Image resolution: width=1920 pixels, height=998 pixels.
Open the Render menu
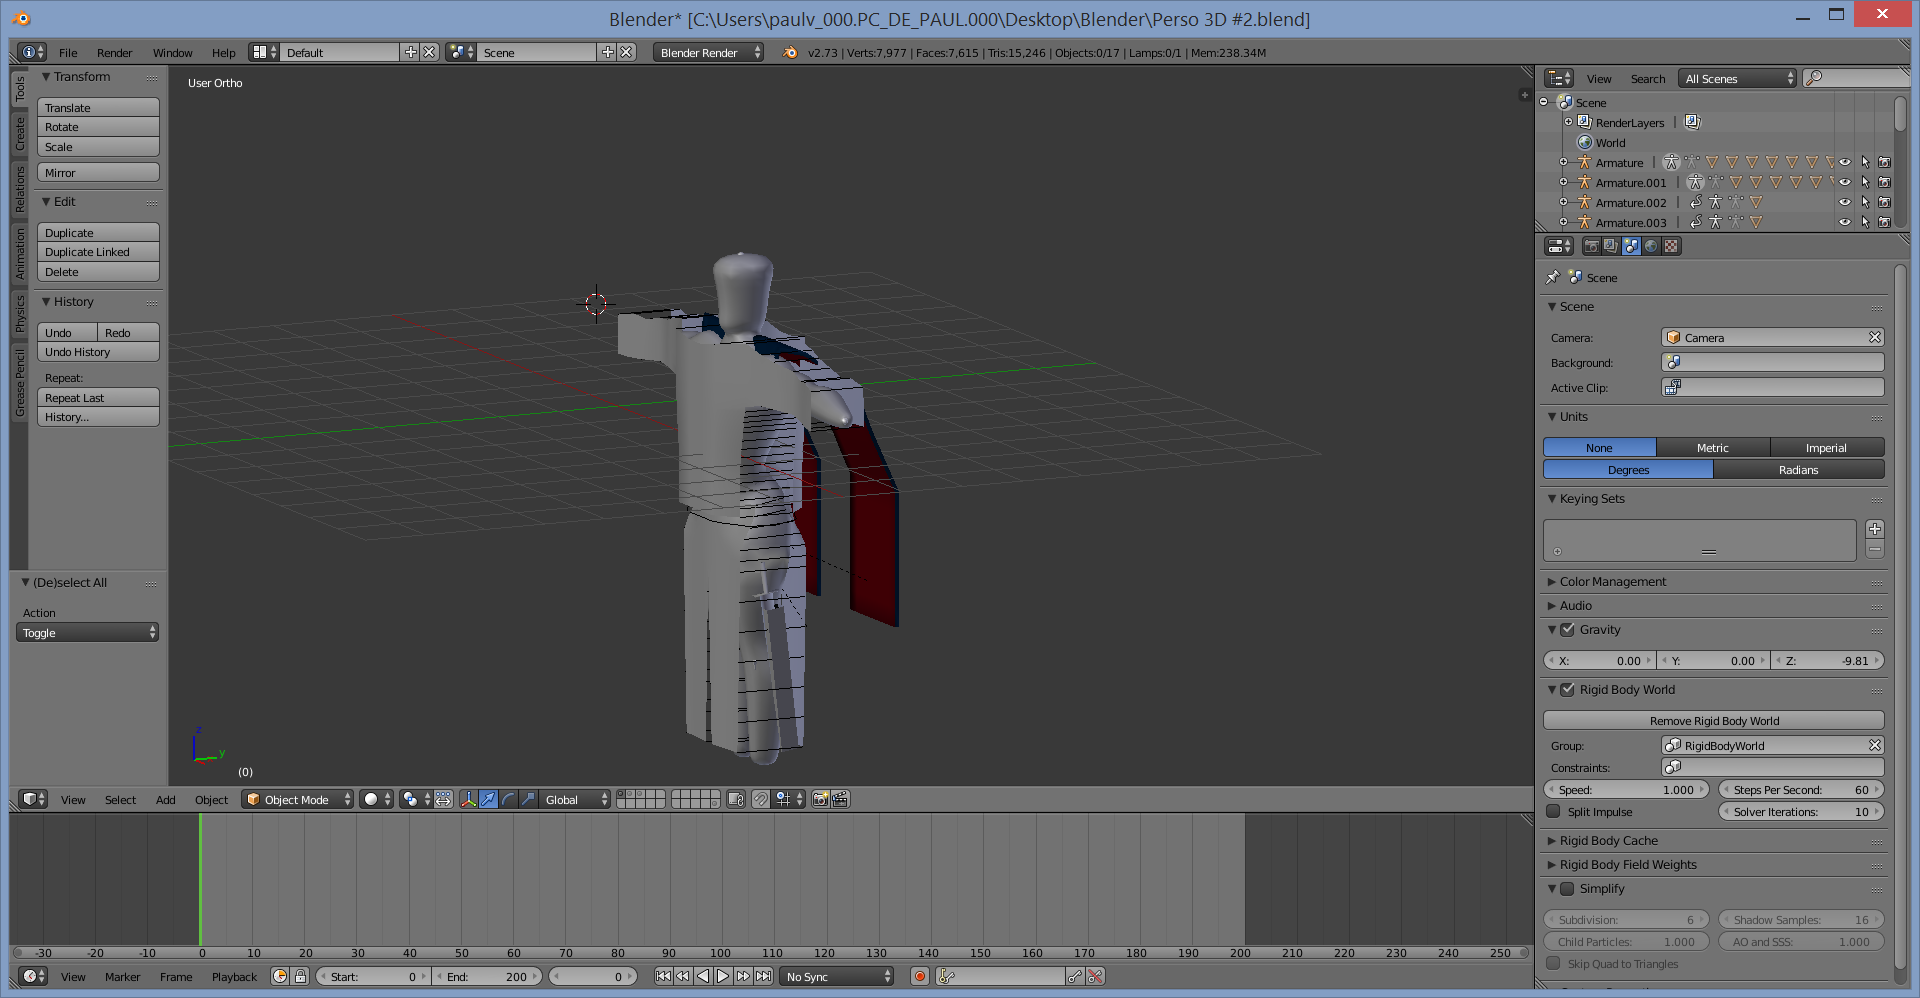[114, 53]
